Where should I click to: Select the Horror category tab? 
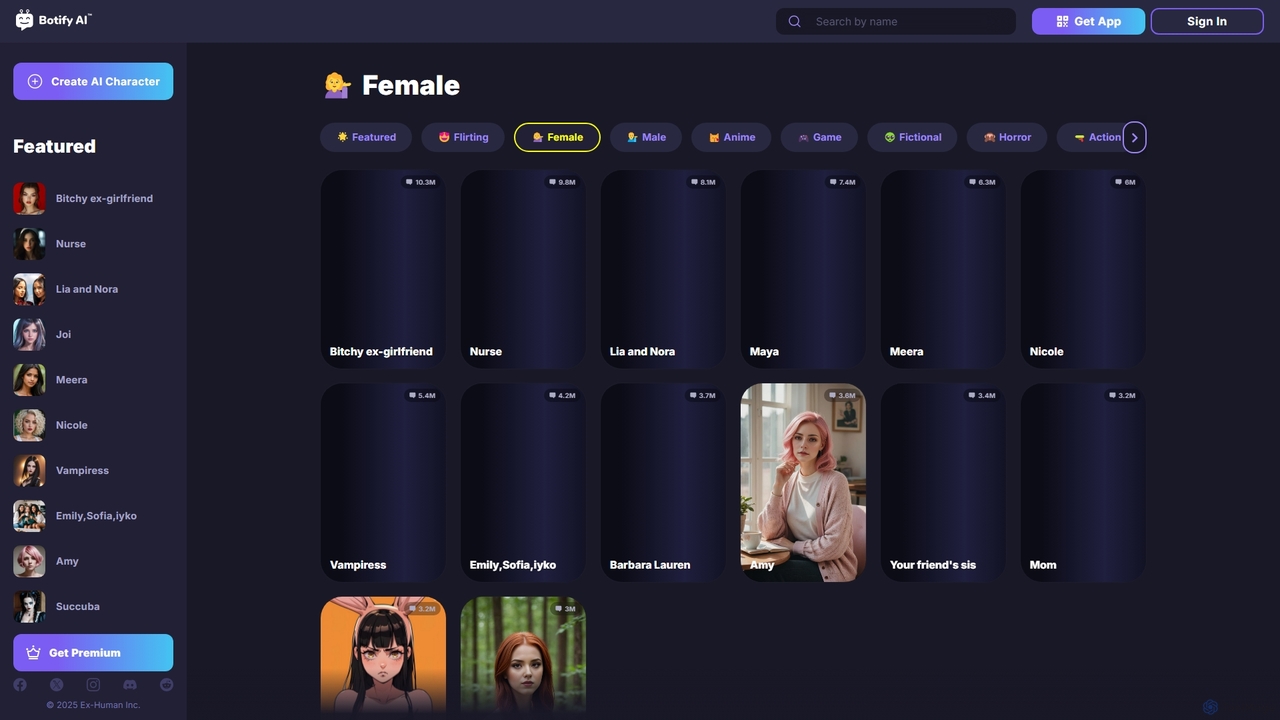click(1007, 137)
